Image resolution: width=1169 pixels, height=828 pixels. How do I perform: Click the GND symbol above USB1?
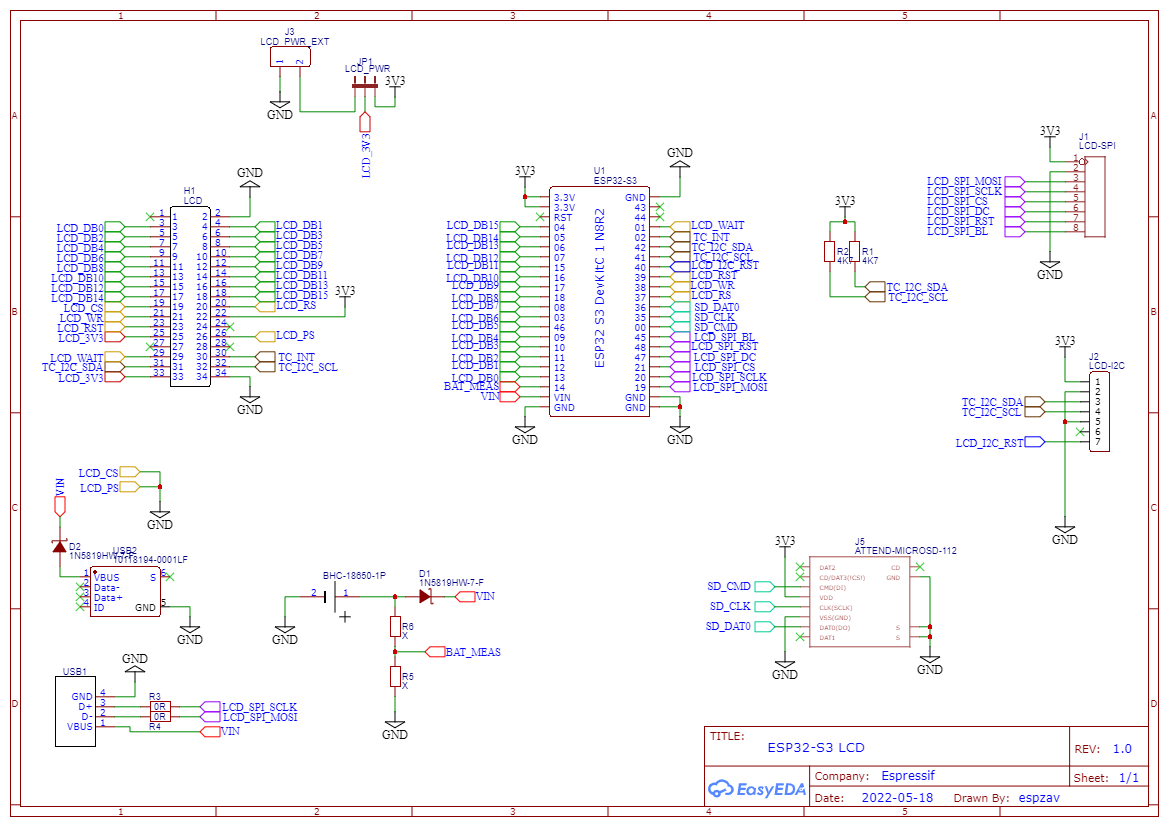(x=134, y=663)
